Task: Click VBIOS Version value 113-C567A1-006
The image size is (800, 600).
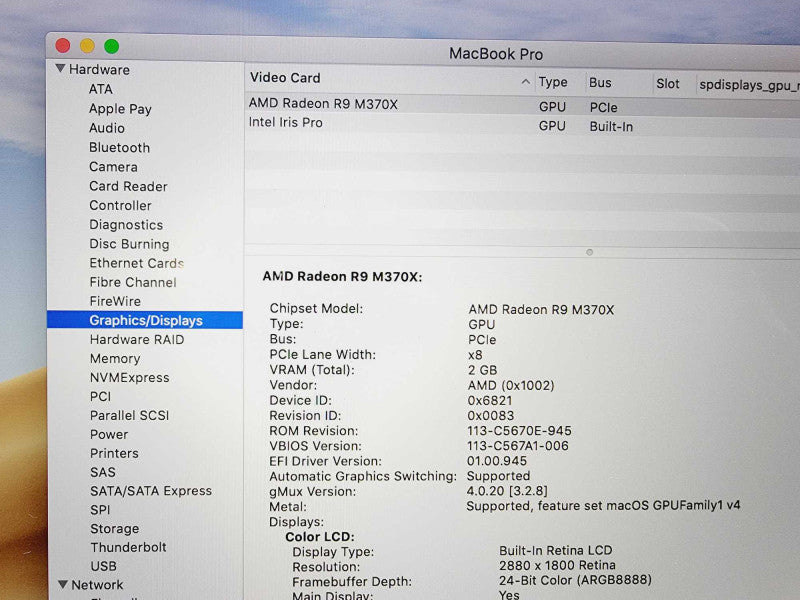Action: [517, 446]
